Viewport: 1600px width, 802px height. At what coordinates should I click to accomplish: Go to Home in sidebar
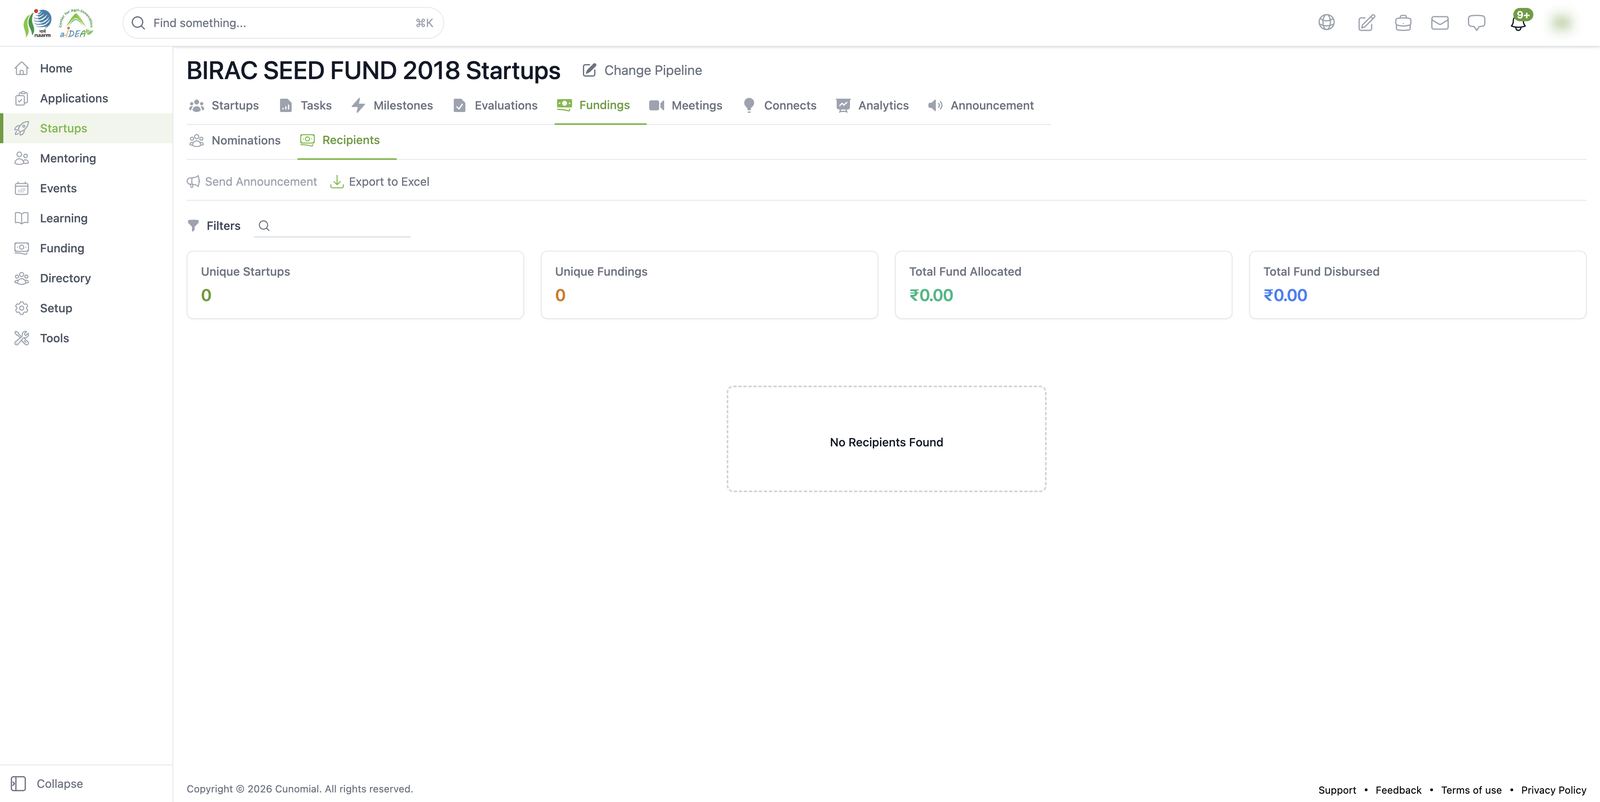point(86,68)
